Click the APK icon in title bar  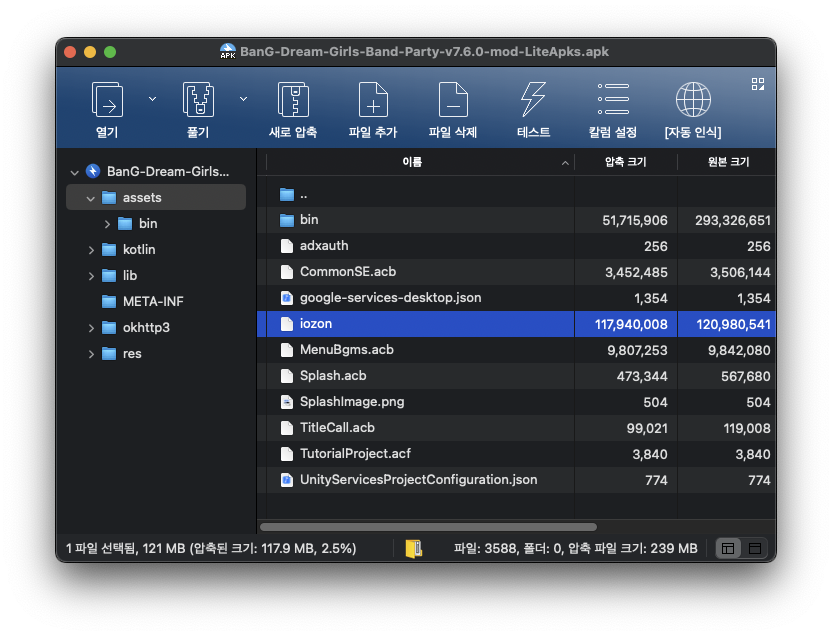point(228,51)
